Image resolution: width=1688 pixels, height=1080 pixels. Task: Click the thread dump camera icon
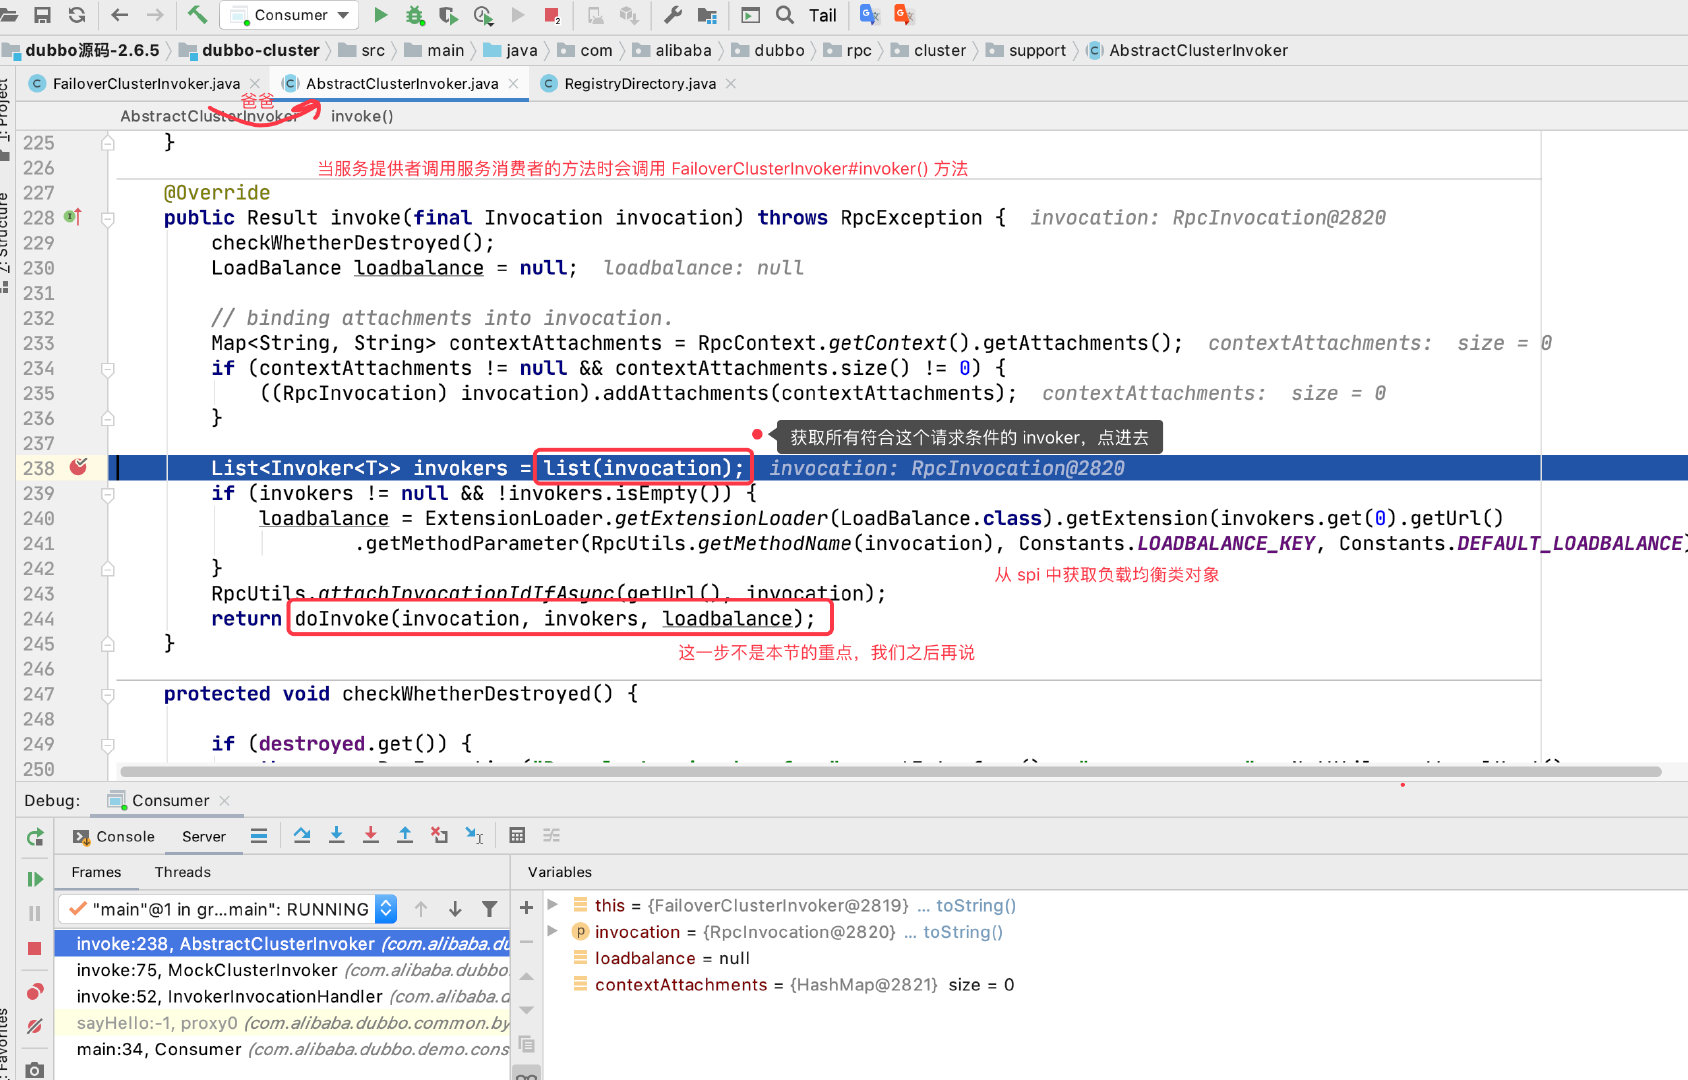point(35,1069)
